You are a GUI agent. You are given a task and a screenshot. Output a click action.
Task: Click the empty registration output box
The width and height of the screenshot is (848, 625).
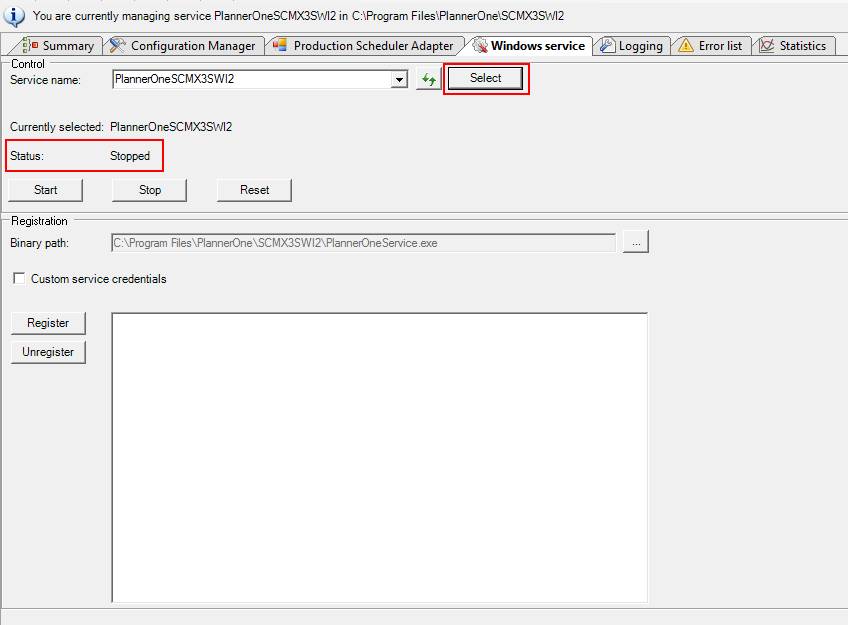(x=380, y=457)
